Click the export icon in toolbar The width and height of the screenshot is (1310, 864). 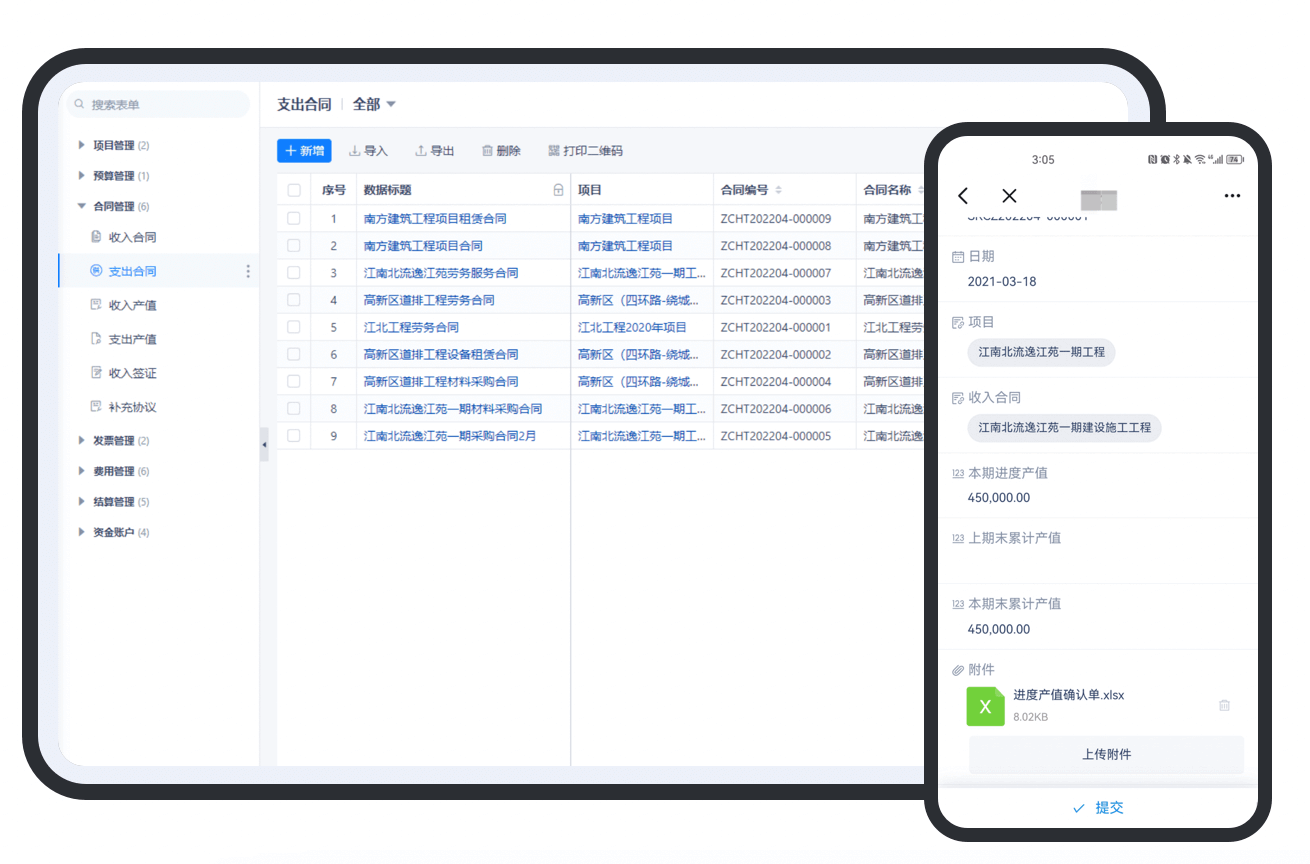tap(421, 151)
